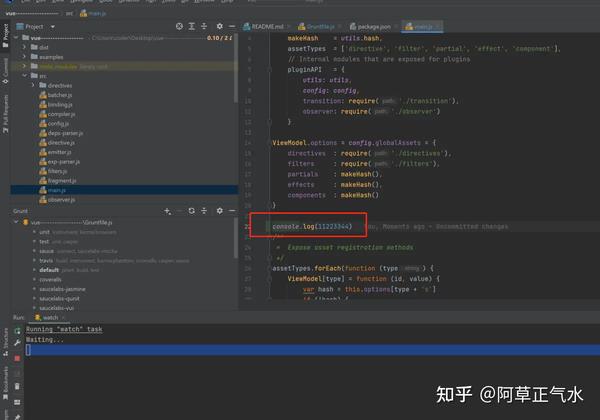Click the wrench icon in the Run toolbar
The image size is (600, 420).
coord(17,343)
